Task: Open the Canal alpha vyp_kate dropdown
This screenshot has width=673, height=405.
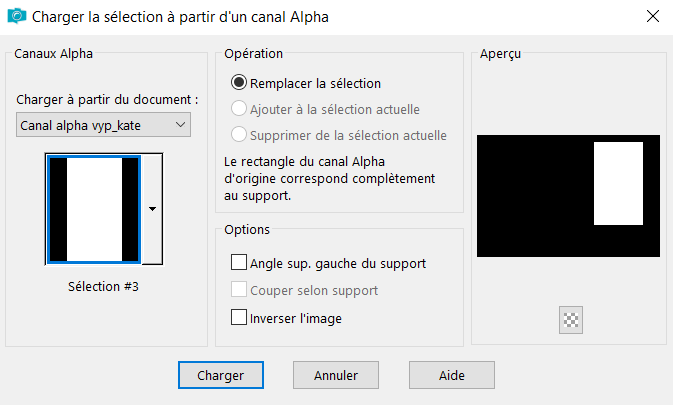Action: tap(103, 125)
